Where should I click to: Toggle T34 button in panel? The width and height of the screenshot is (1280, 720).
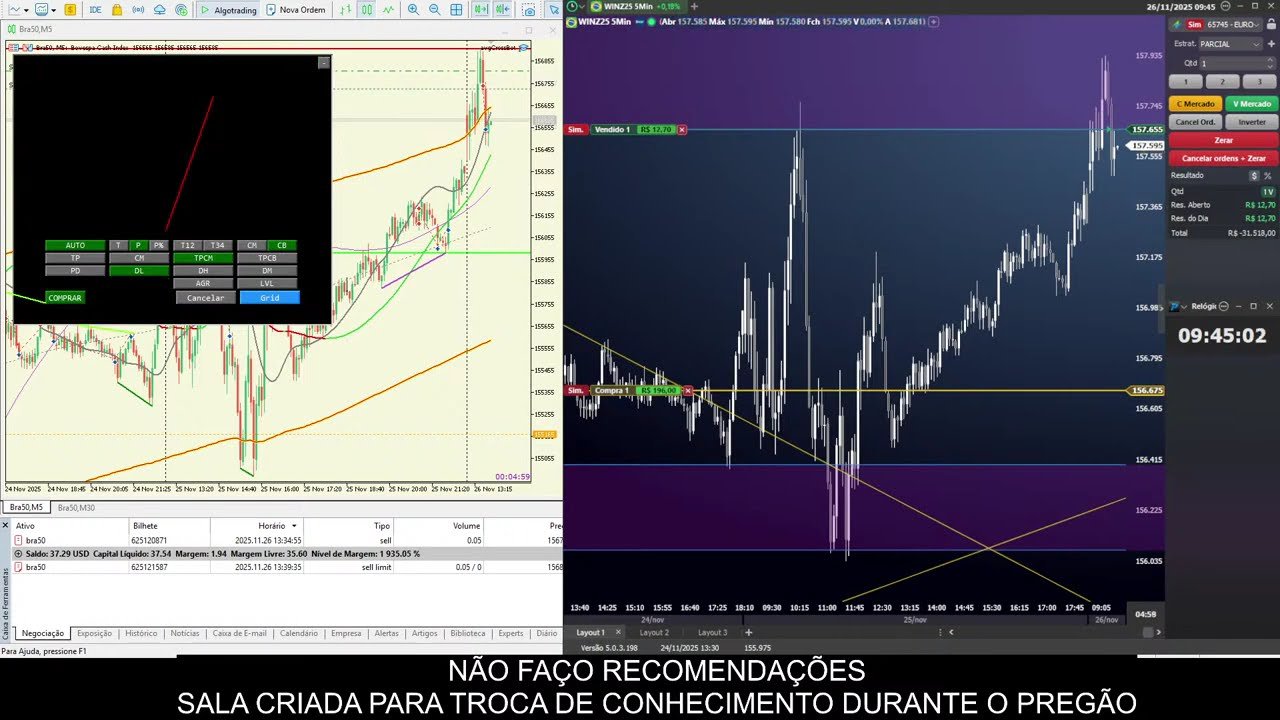point(217,245)
